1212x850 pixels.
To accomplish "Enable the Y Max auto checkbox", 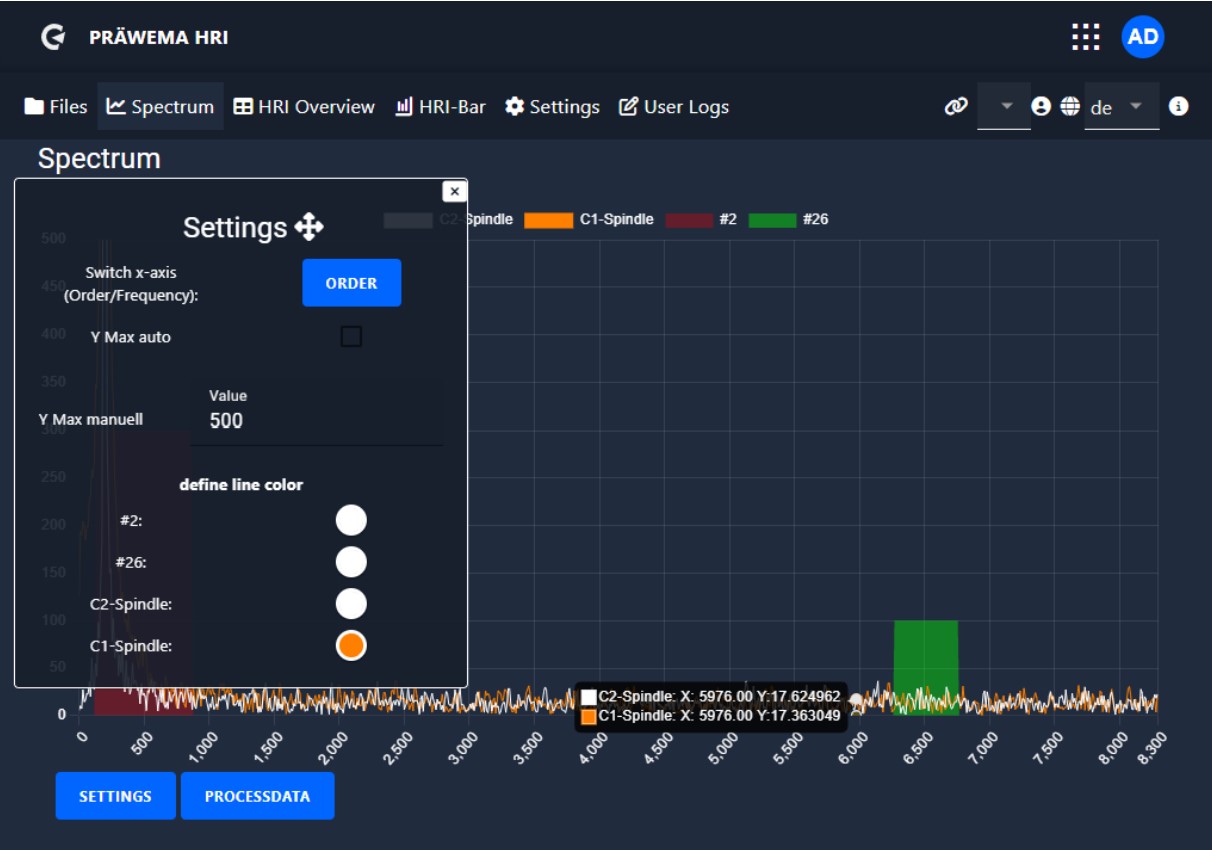I will pos(351,337).
